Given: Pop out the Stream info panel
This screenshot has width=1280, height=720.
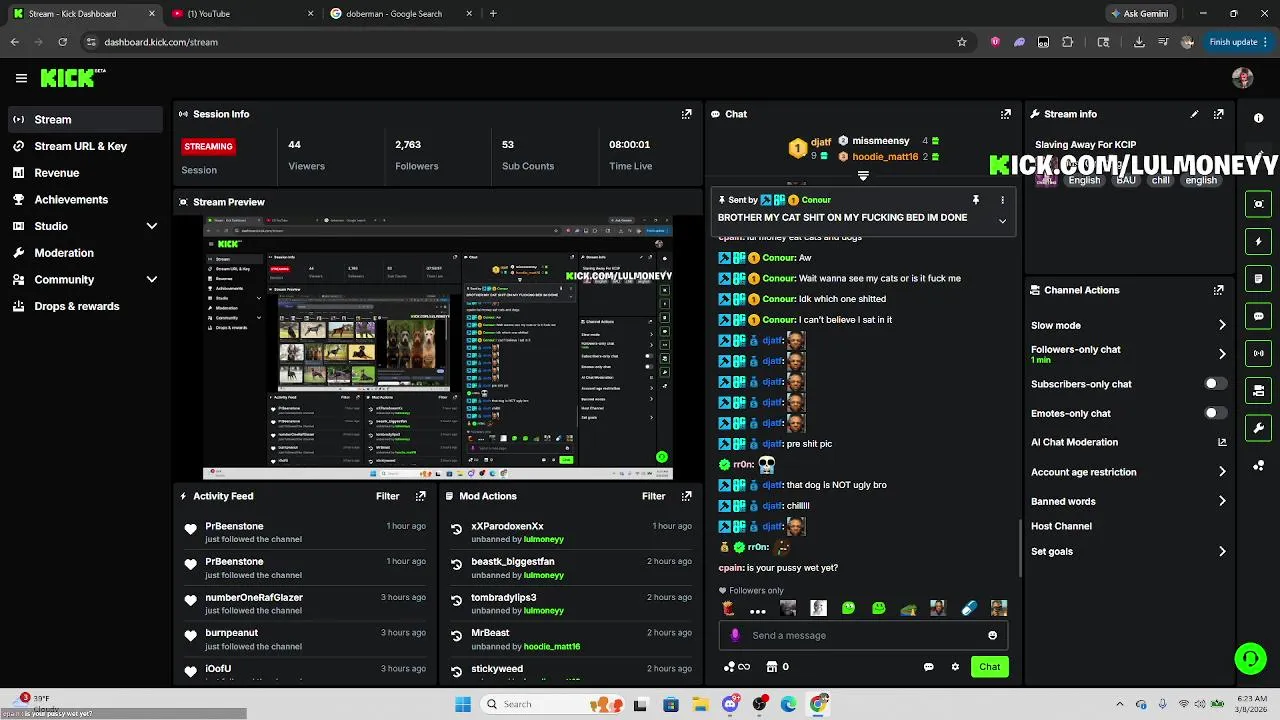Looking at the screenshot, I should pyautogui.click(x=1218, y=114).
